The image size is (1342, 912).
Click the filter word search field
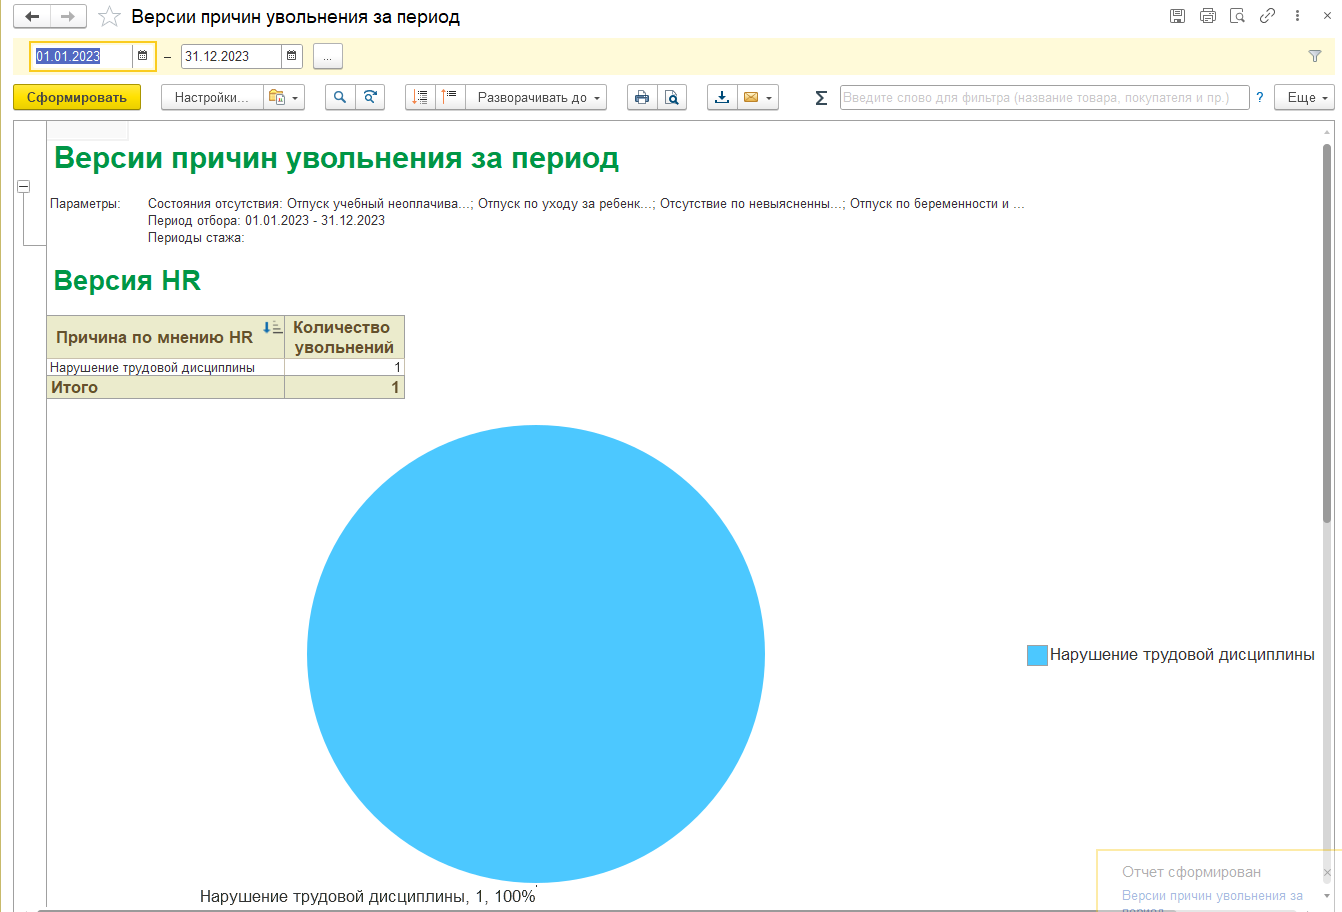tap(1044, 97)
